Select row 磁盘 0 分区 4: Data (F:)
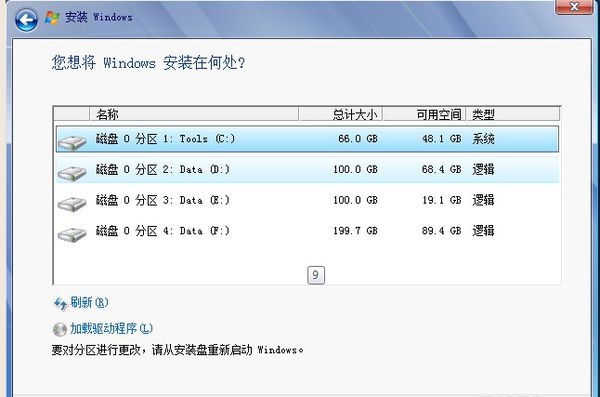Viewport: 600px width, 397px height. (307, 231)
